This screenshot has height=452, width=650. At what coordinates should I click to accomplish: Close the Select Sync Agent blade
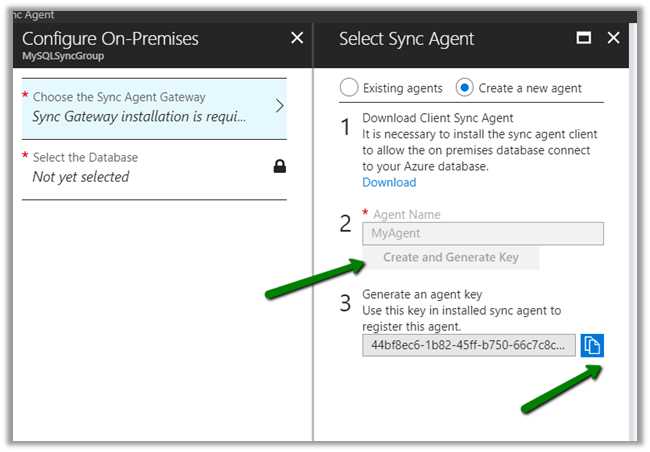point(614,39)
